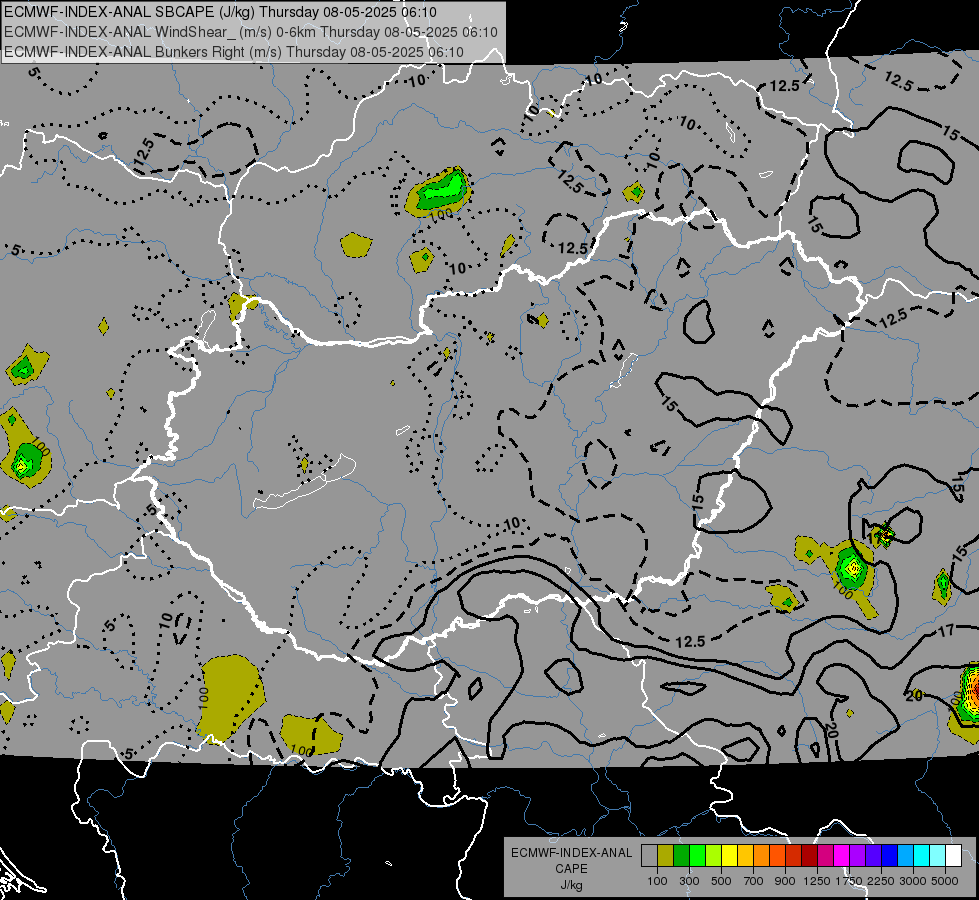Click the legend scale value 1750

pos(849,881)
